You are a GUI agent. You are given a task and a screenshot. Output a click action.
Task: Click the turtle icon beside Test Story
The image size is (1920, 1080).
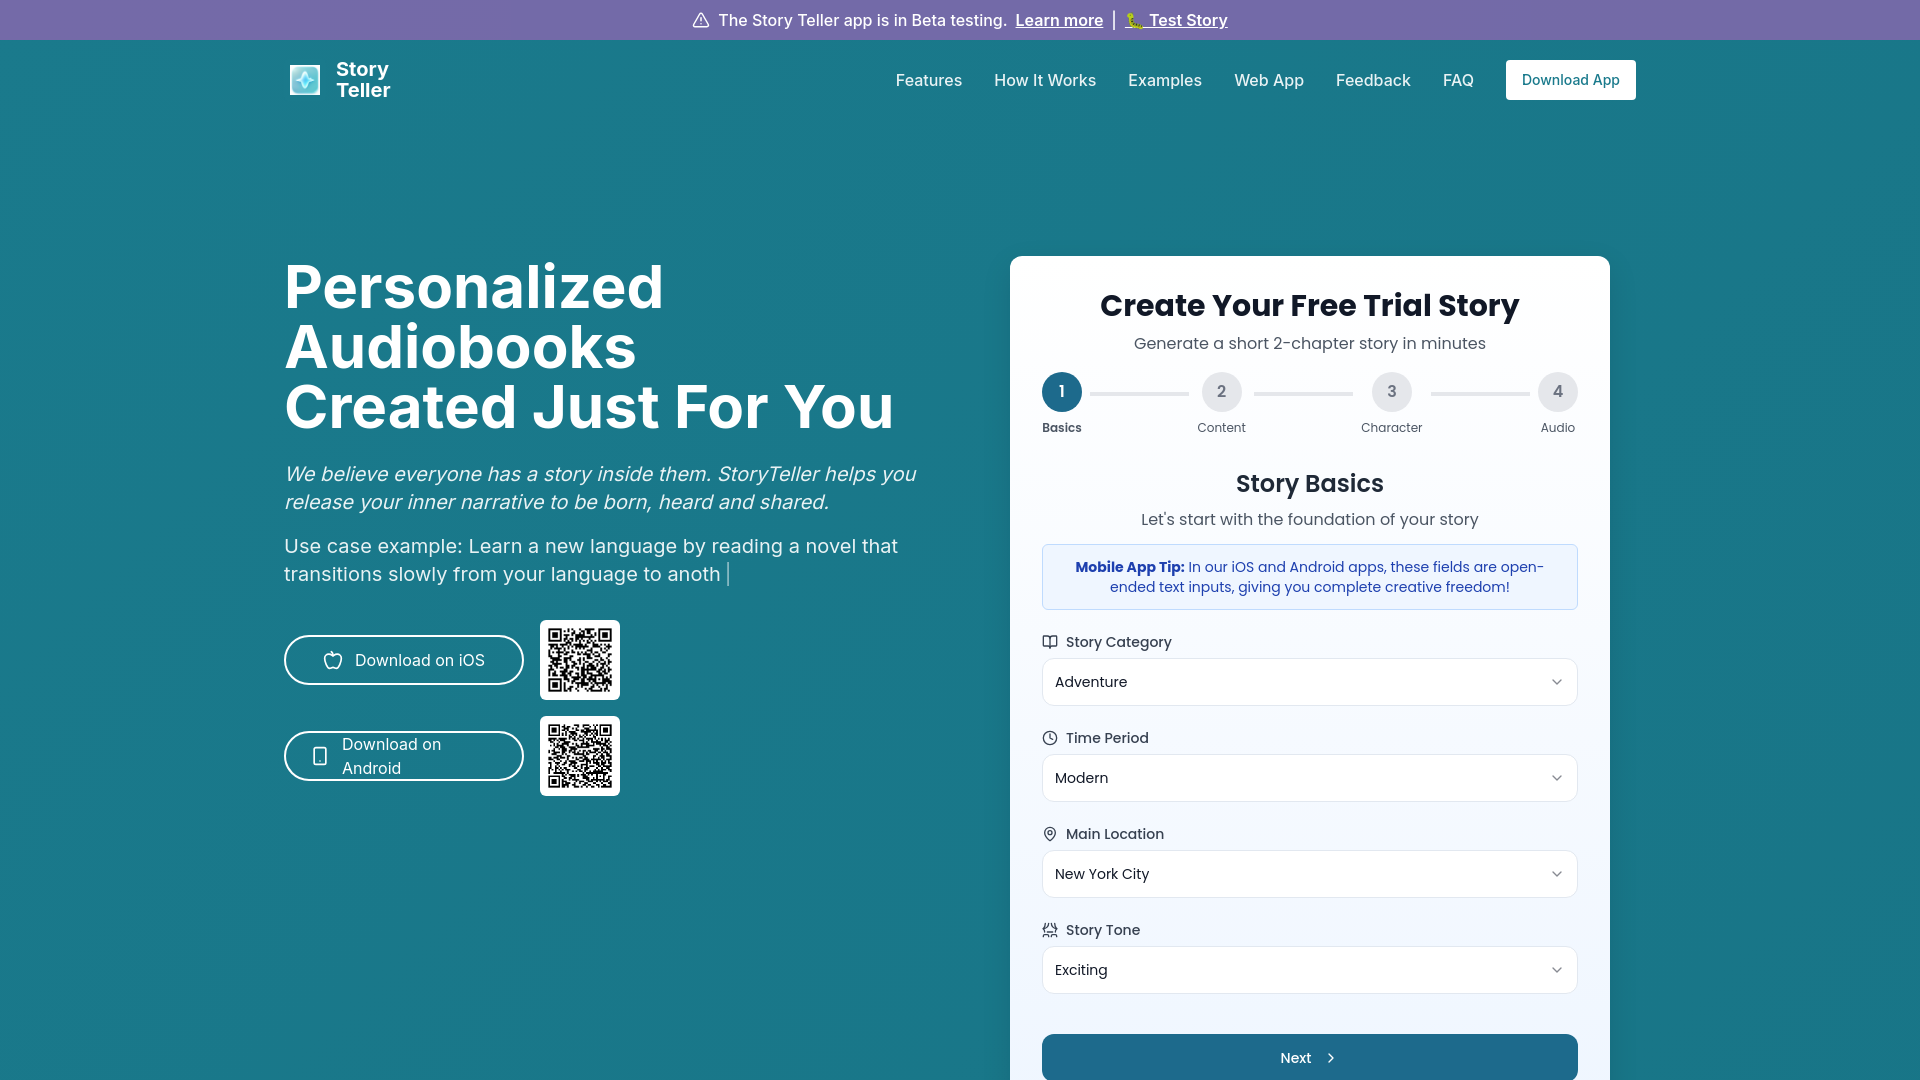click(x=1135, y=20)
